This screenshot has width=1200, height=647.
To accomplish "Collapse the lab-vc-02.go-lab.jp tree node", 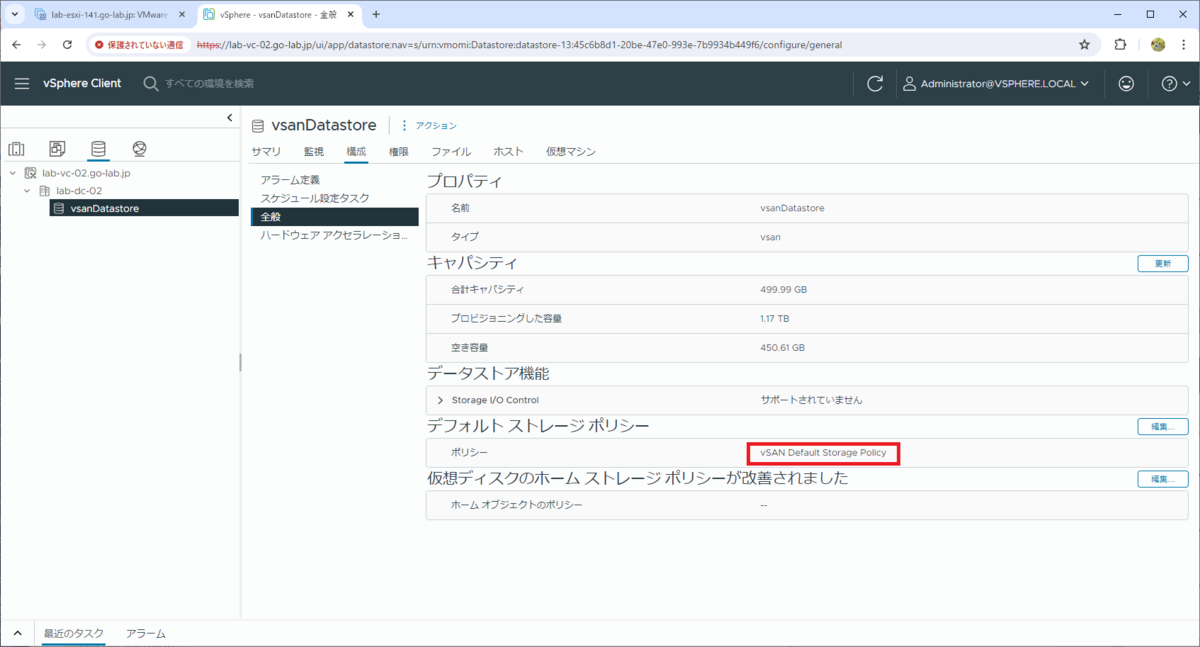I will click(x=12, y=173).
